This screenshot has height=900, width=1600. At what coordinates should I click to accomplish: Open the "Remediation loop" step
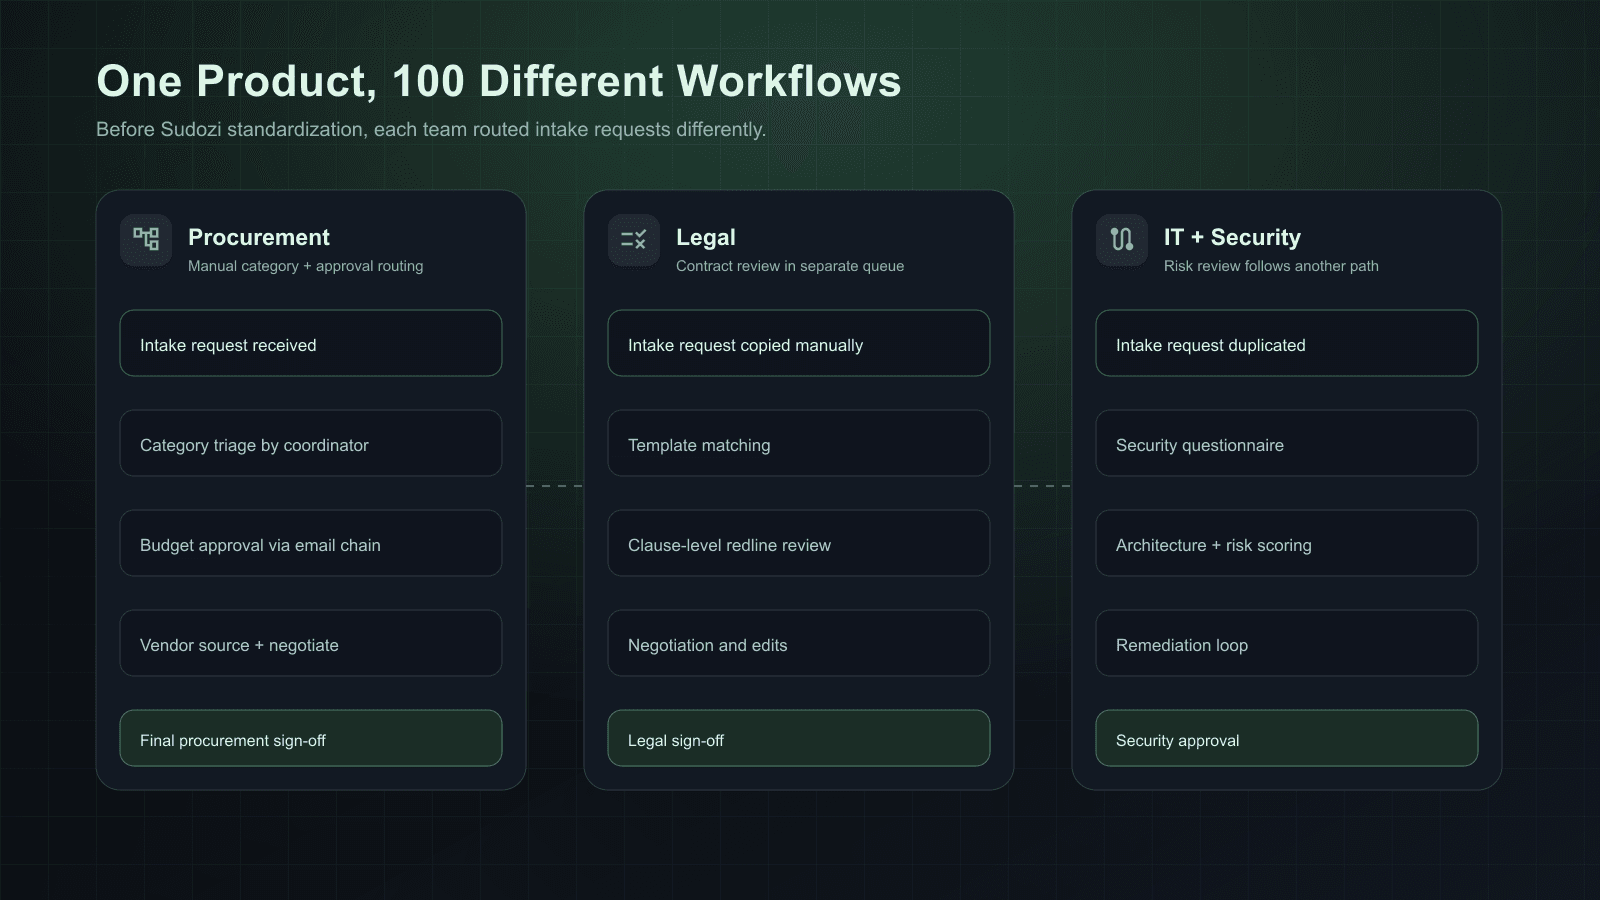1287,643
